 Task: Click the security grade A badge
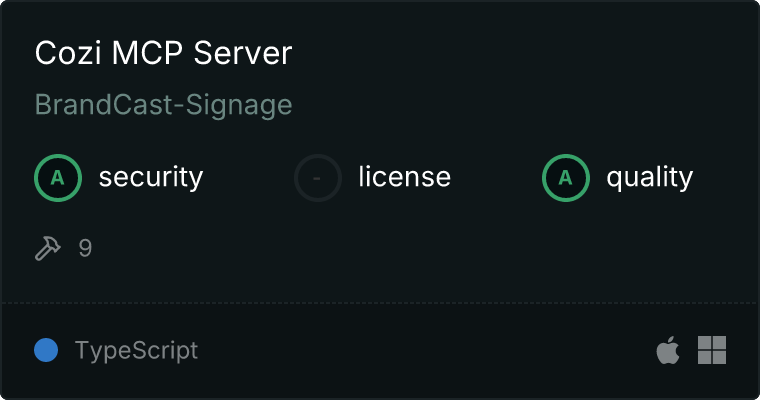(x=58, y=178)
